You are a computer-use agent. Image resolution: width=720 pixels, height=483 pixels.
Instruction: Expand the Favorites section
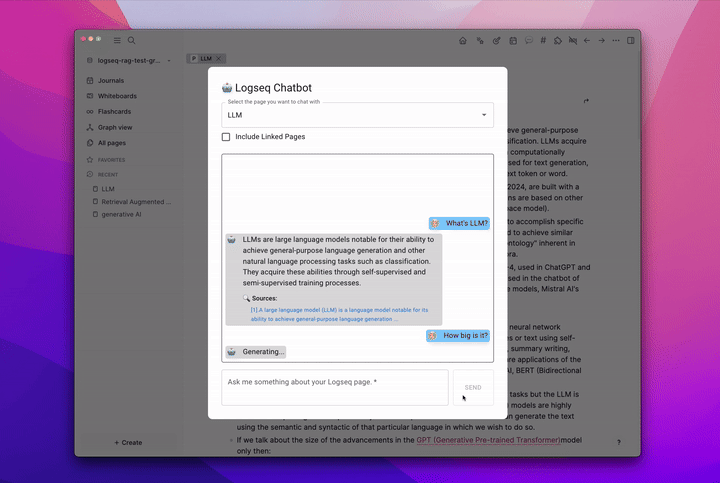point(111,160)
